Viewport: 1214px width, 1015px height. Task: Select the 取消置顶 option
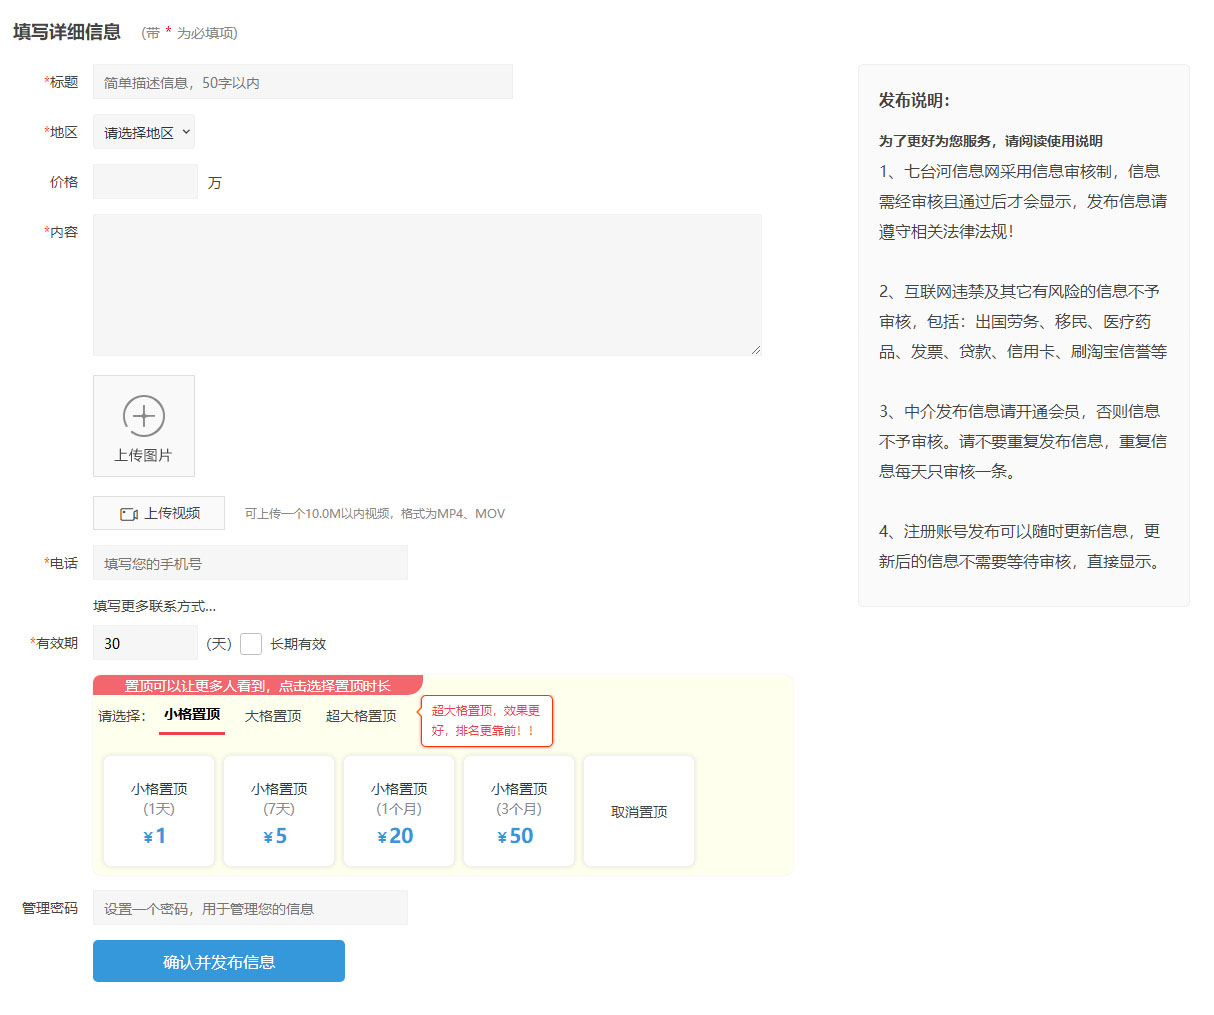639,811
